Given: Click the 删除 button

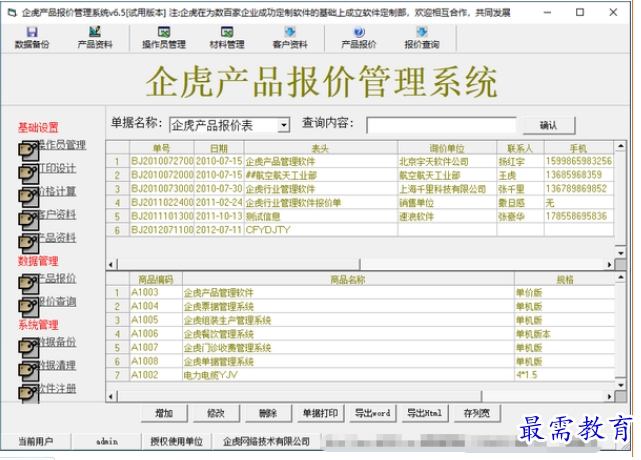Looking at the screenshot, I should [x=268, y=413].
